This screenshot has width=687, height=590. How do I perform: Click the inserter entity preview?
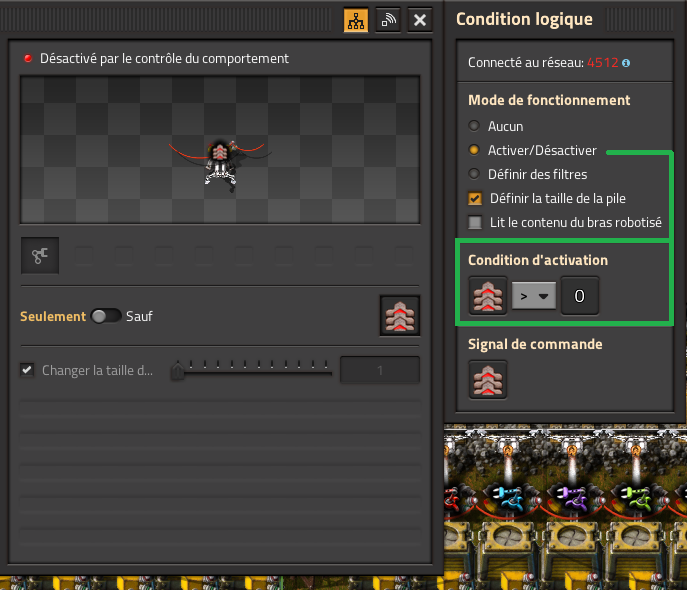click(220, 150)
